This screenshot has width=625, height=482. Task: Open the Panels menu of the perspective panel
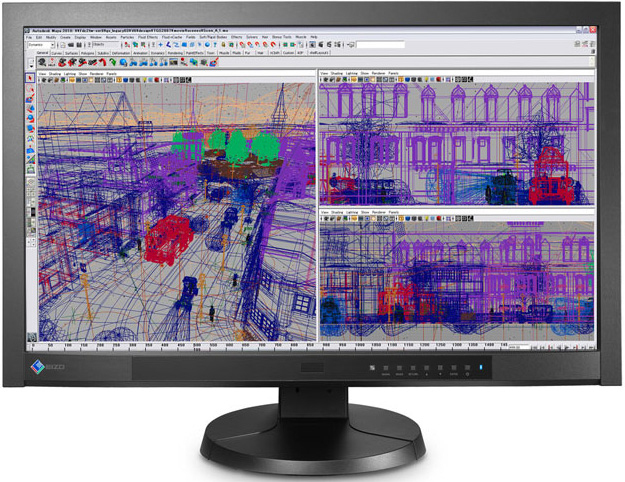point(112,74)
